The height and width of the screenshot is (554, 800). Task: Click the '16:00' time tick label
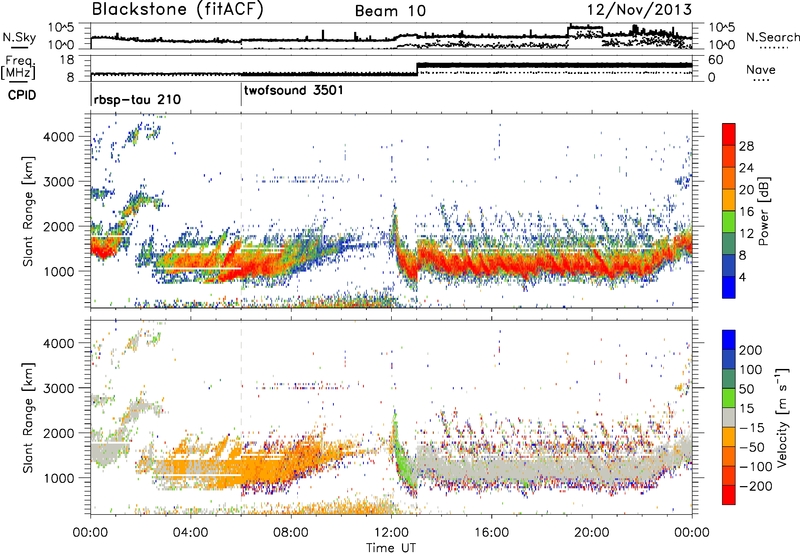[x=491, y=533]
